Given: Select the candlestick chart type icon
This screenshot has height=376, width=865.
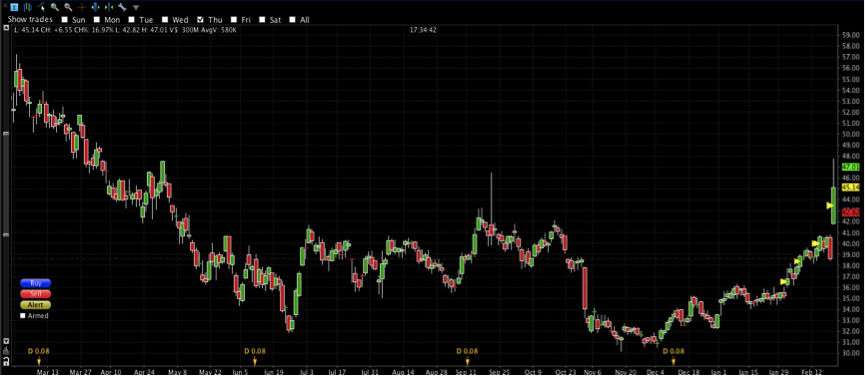Looking at the screenshot, I should coord(28,7).
